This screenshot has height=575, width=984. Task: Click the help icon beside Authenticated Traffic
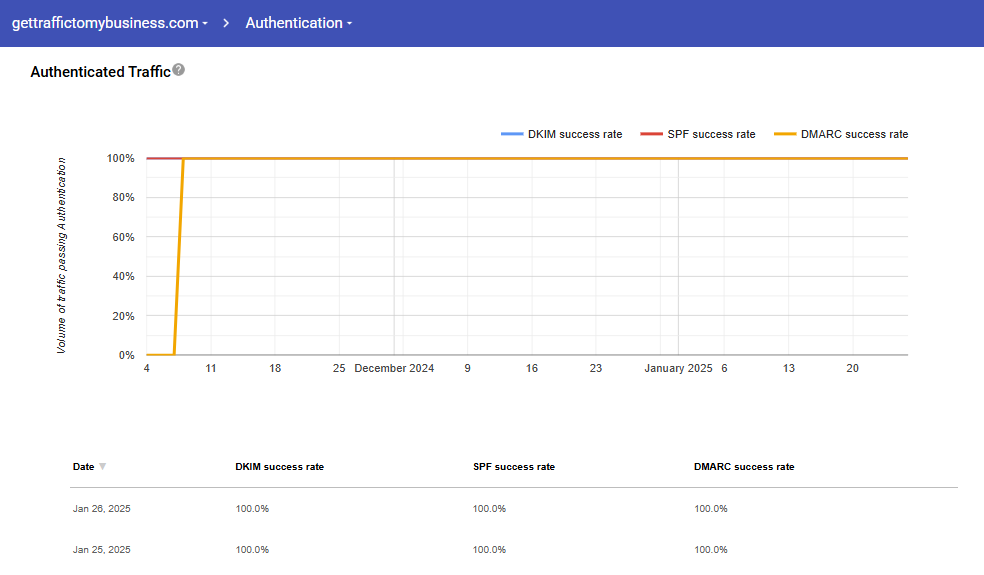(178, 70)
